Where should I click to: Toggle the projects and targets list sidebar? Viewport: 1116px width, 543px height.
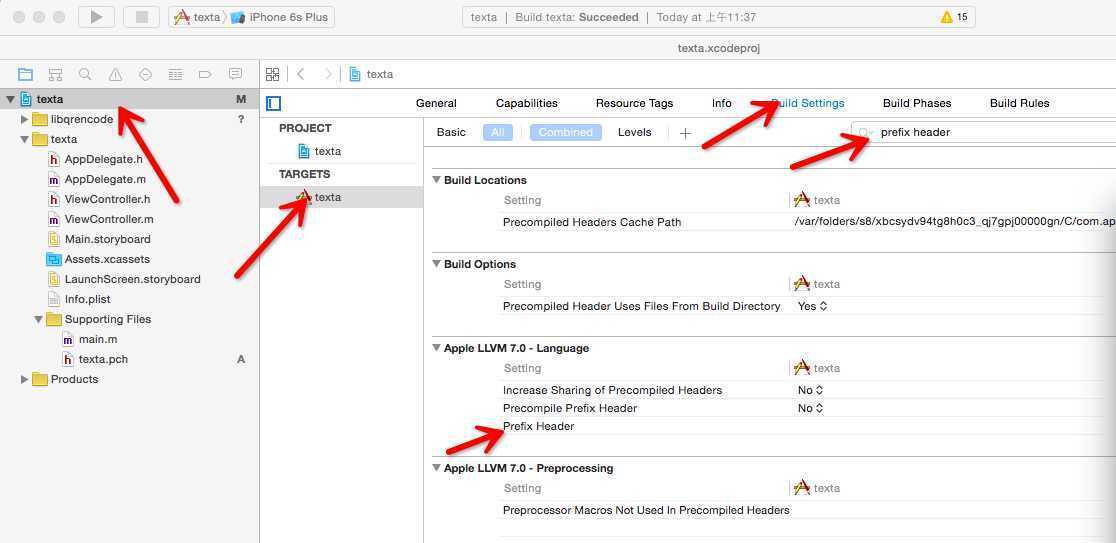[x=274, y=104]
